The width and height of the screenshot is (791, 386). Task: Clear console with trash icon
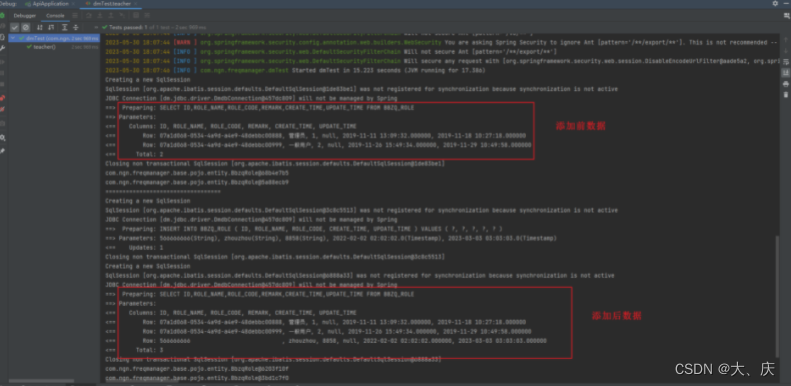click(x=785, y=94)
